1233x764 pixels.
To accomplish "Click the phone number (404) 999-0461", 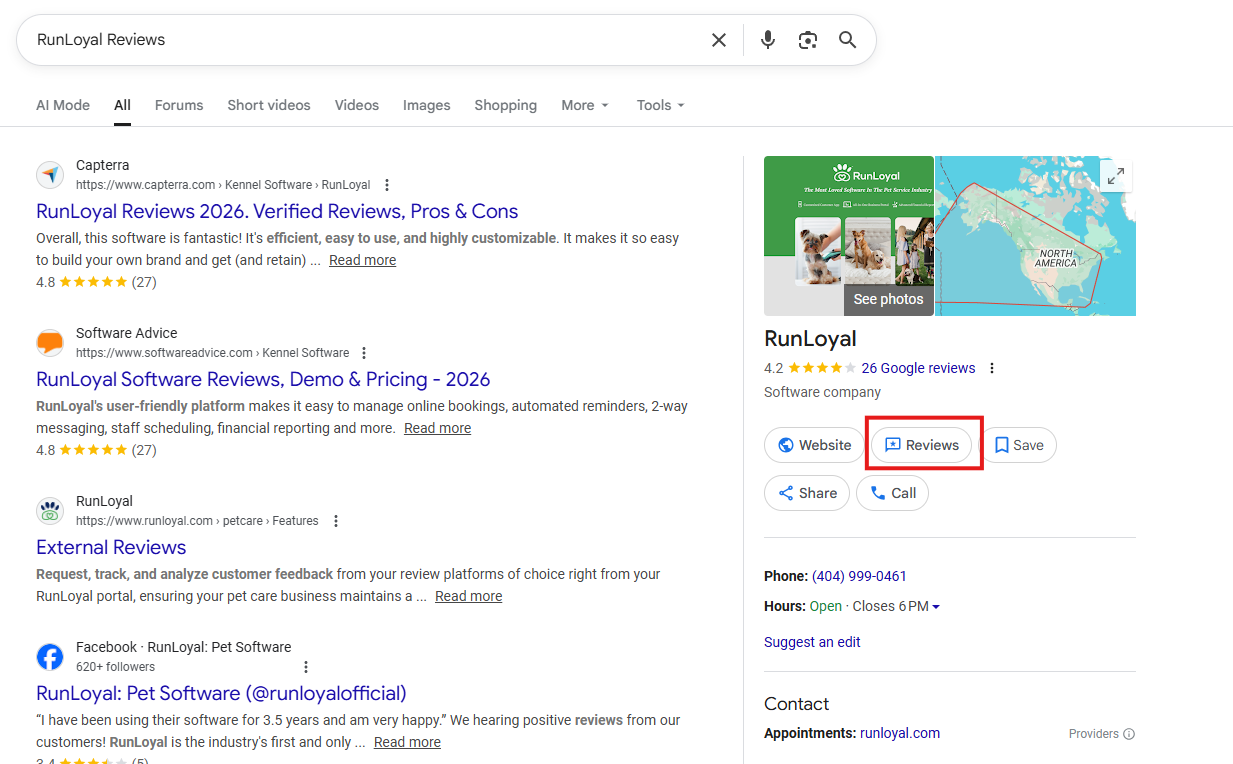I will (x=859, y=576).
